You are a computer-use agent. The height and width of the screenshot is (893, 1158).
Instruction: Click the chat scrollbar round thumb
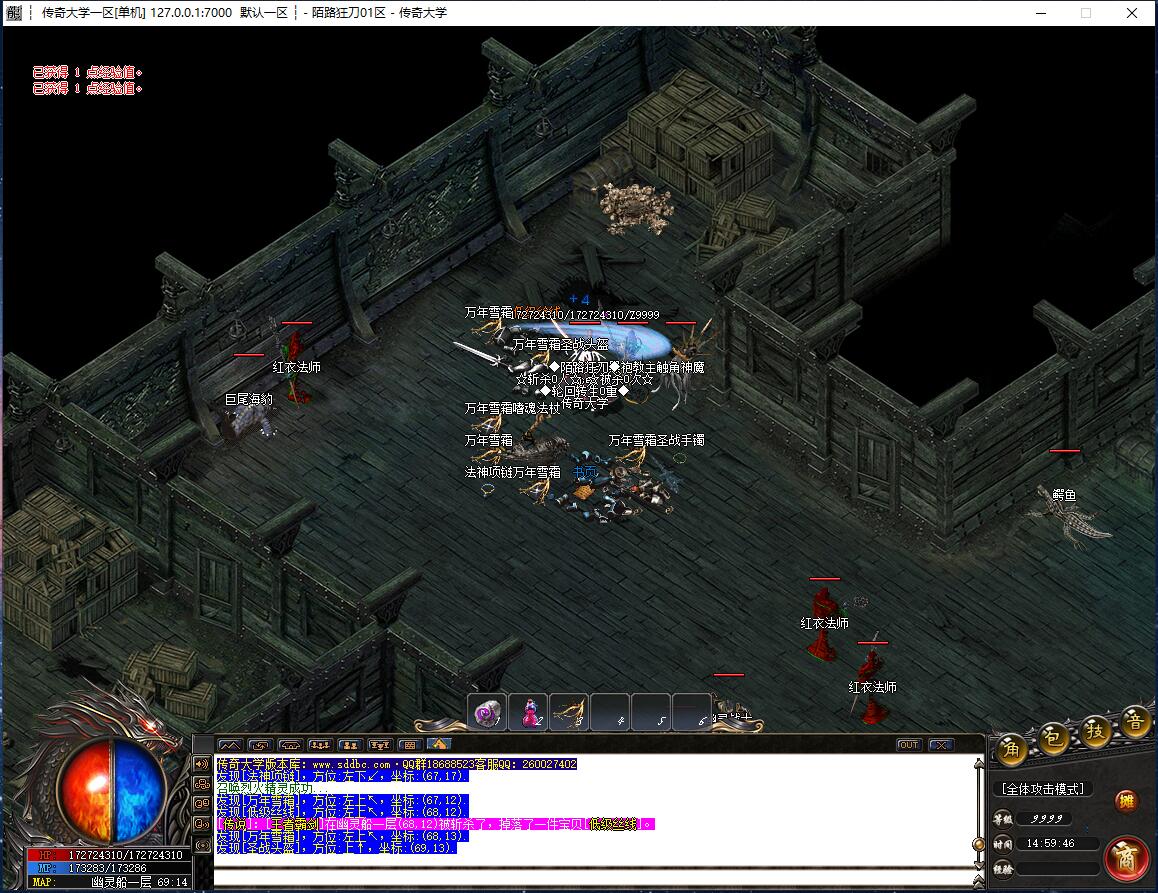click(979, 844)
